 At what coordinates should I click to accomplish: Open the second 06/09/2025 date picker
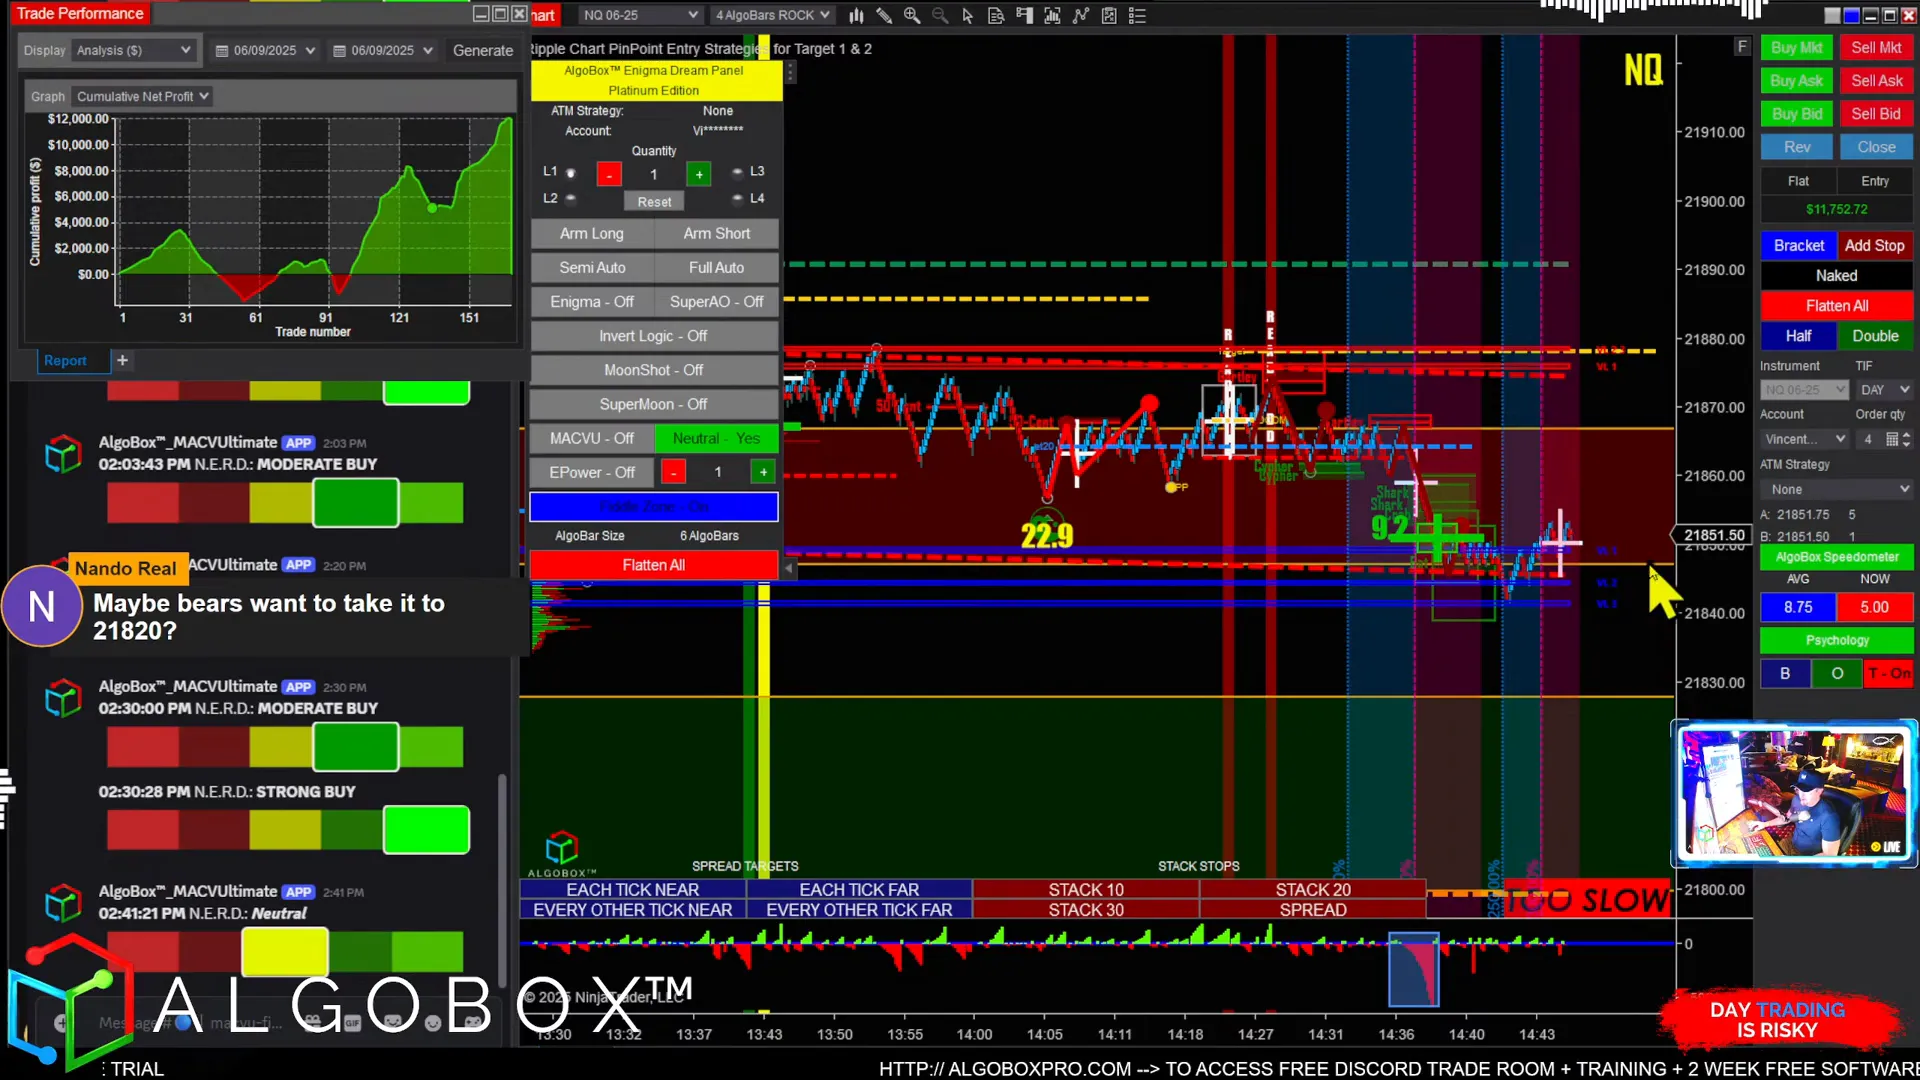(x=383, y=50)
